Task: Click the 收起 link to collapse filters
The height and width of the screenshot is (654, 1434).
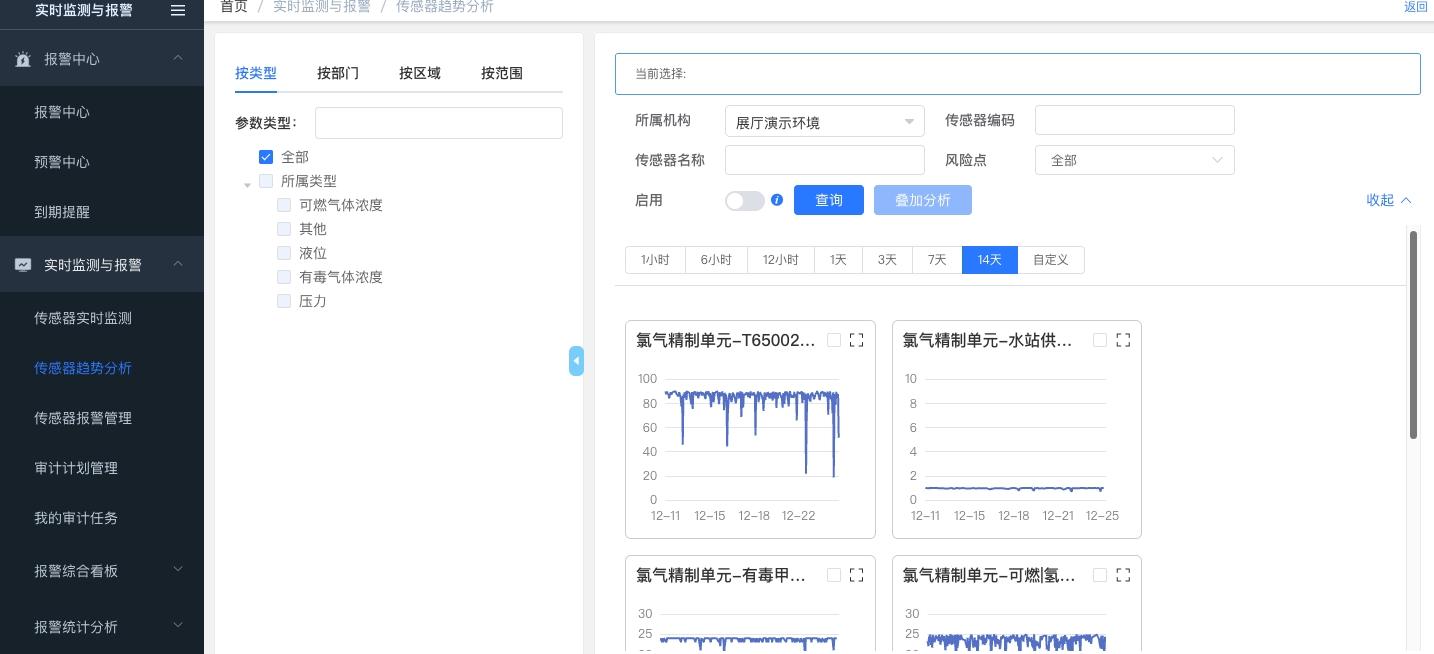Action: 1388,200
